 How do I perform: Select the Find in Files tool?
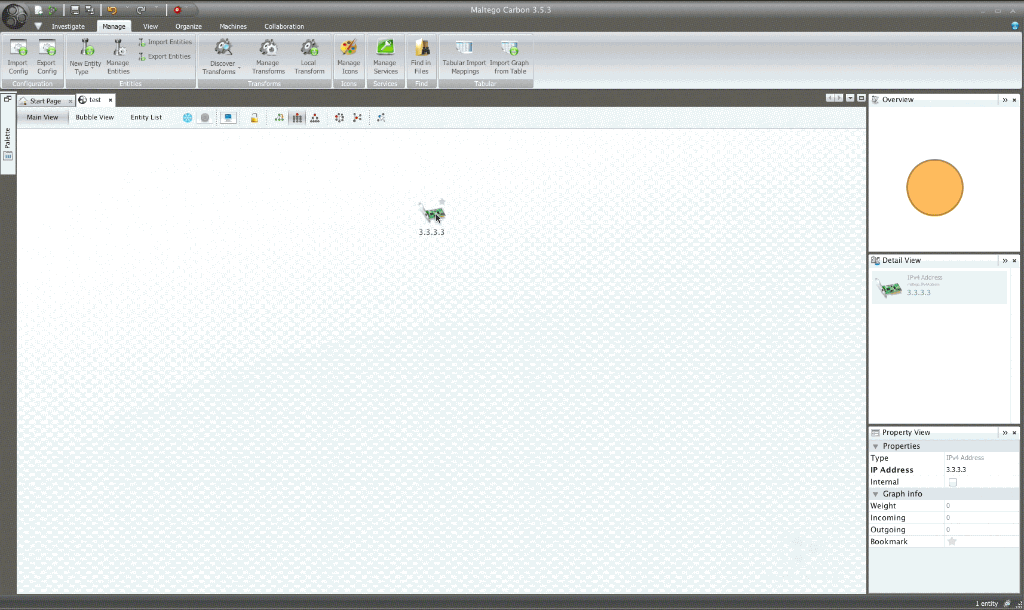421,58
